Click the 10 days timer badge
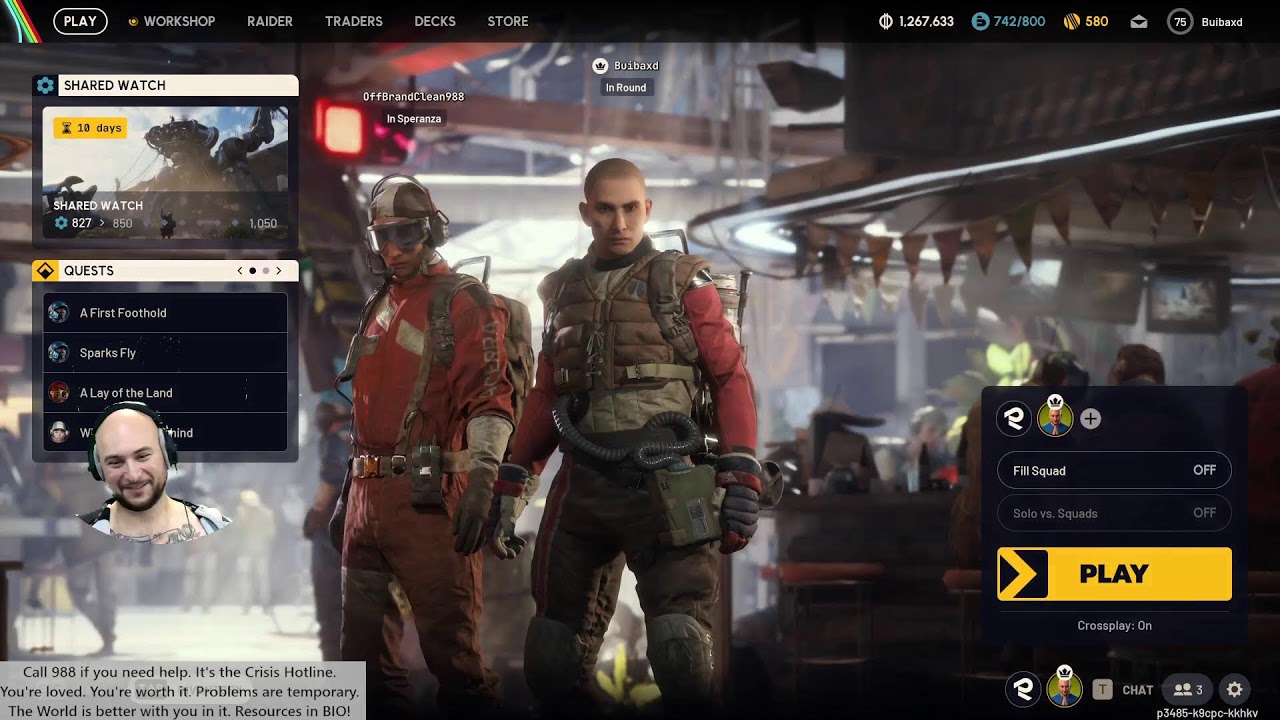 tap(90, 128)
